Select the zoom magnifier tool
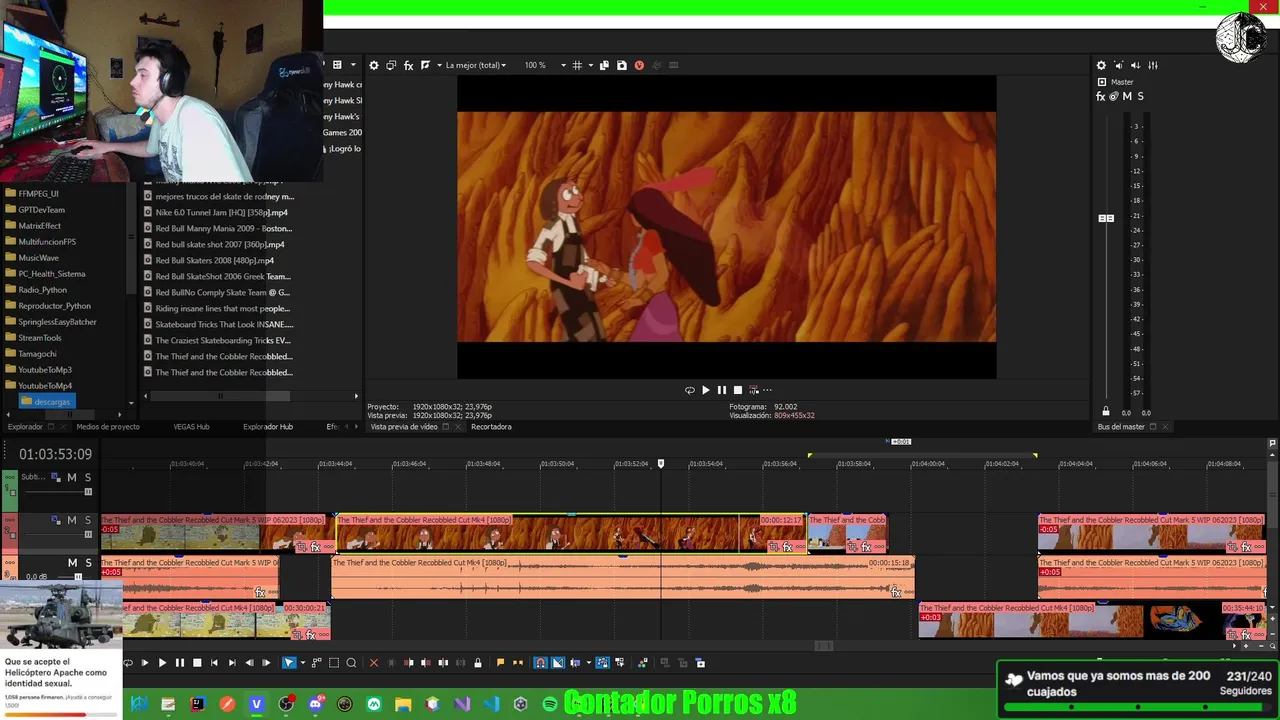 click(x=352, y=663)
